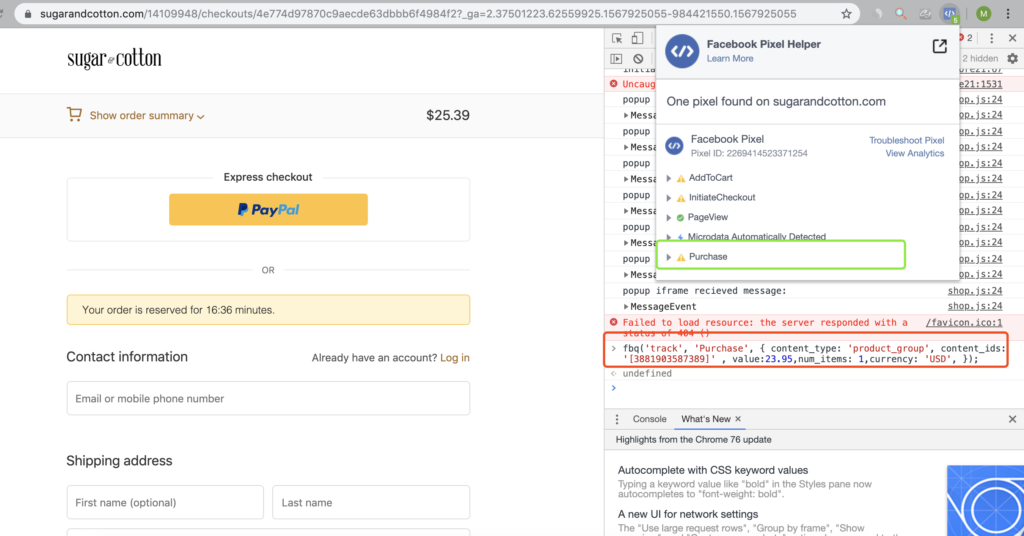
Task: Open View Analytics link
Action: [914, 153]
